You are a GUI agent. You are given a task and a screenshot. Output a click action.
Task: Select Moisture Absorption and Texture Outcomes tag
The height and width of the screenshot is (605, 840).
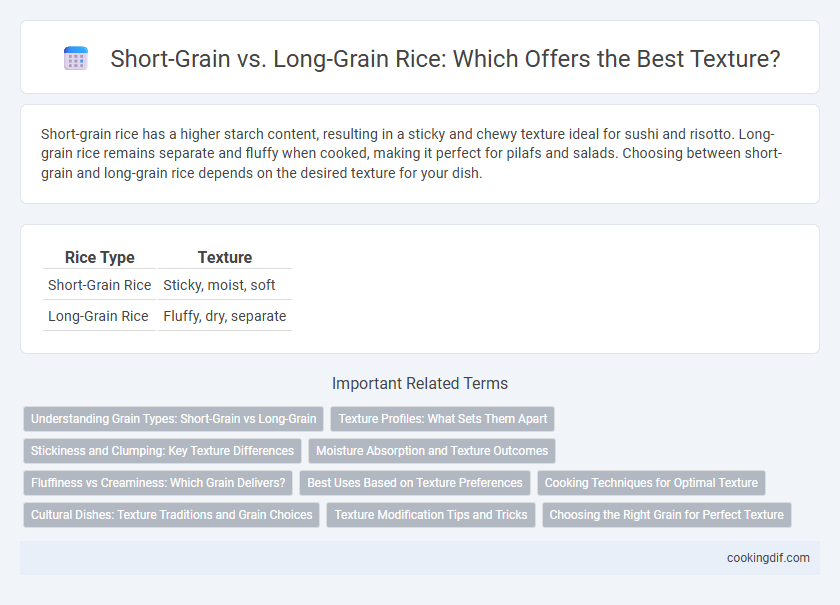pos(432,451)
